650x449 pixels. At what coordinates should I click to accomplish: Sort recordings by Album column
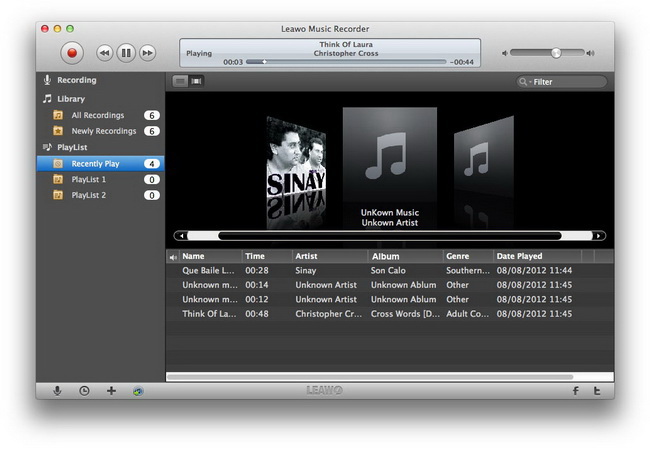click(386, 256)
